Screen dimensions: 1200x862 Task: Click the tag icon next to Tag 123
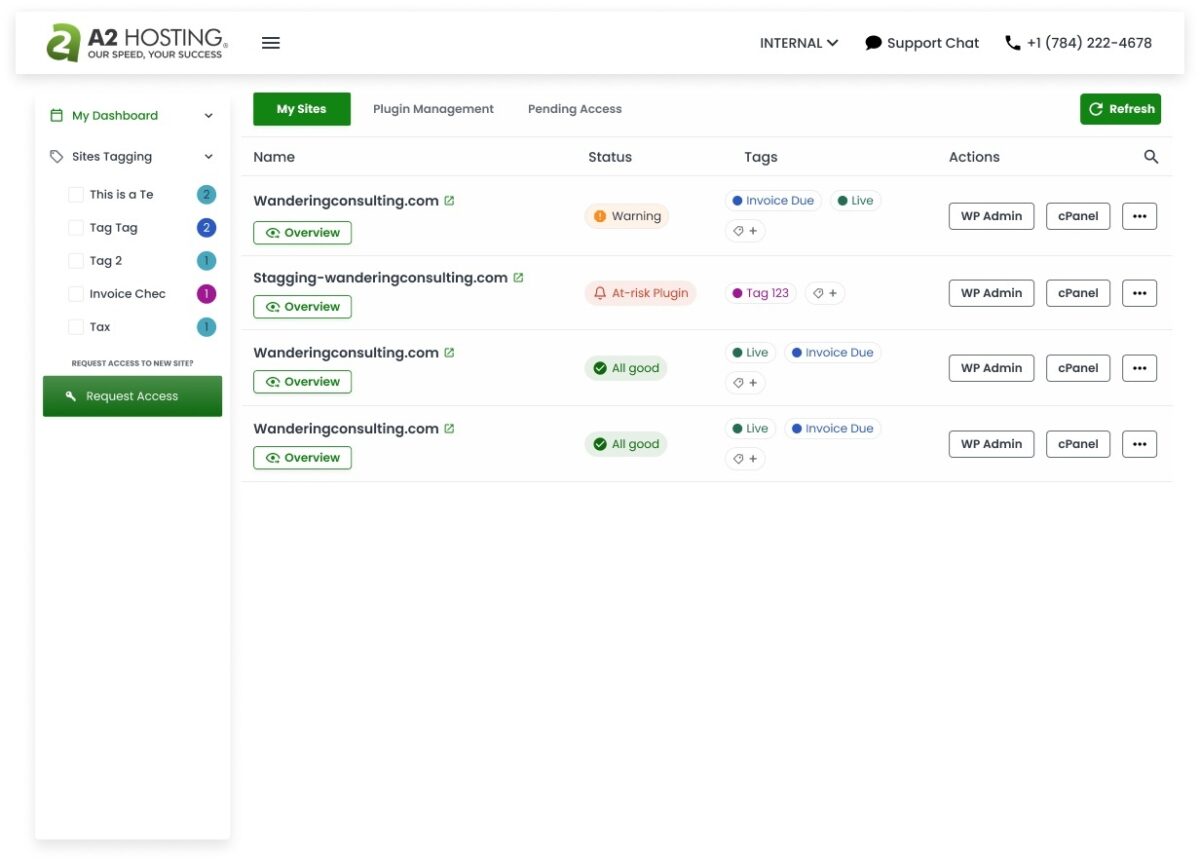click(x=818, y=292)
